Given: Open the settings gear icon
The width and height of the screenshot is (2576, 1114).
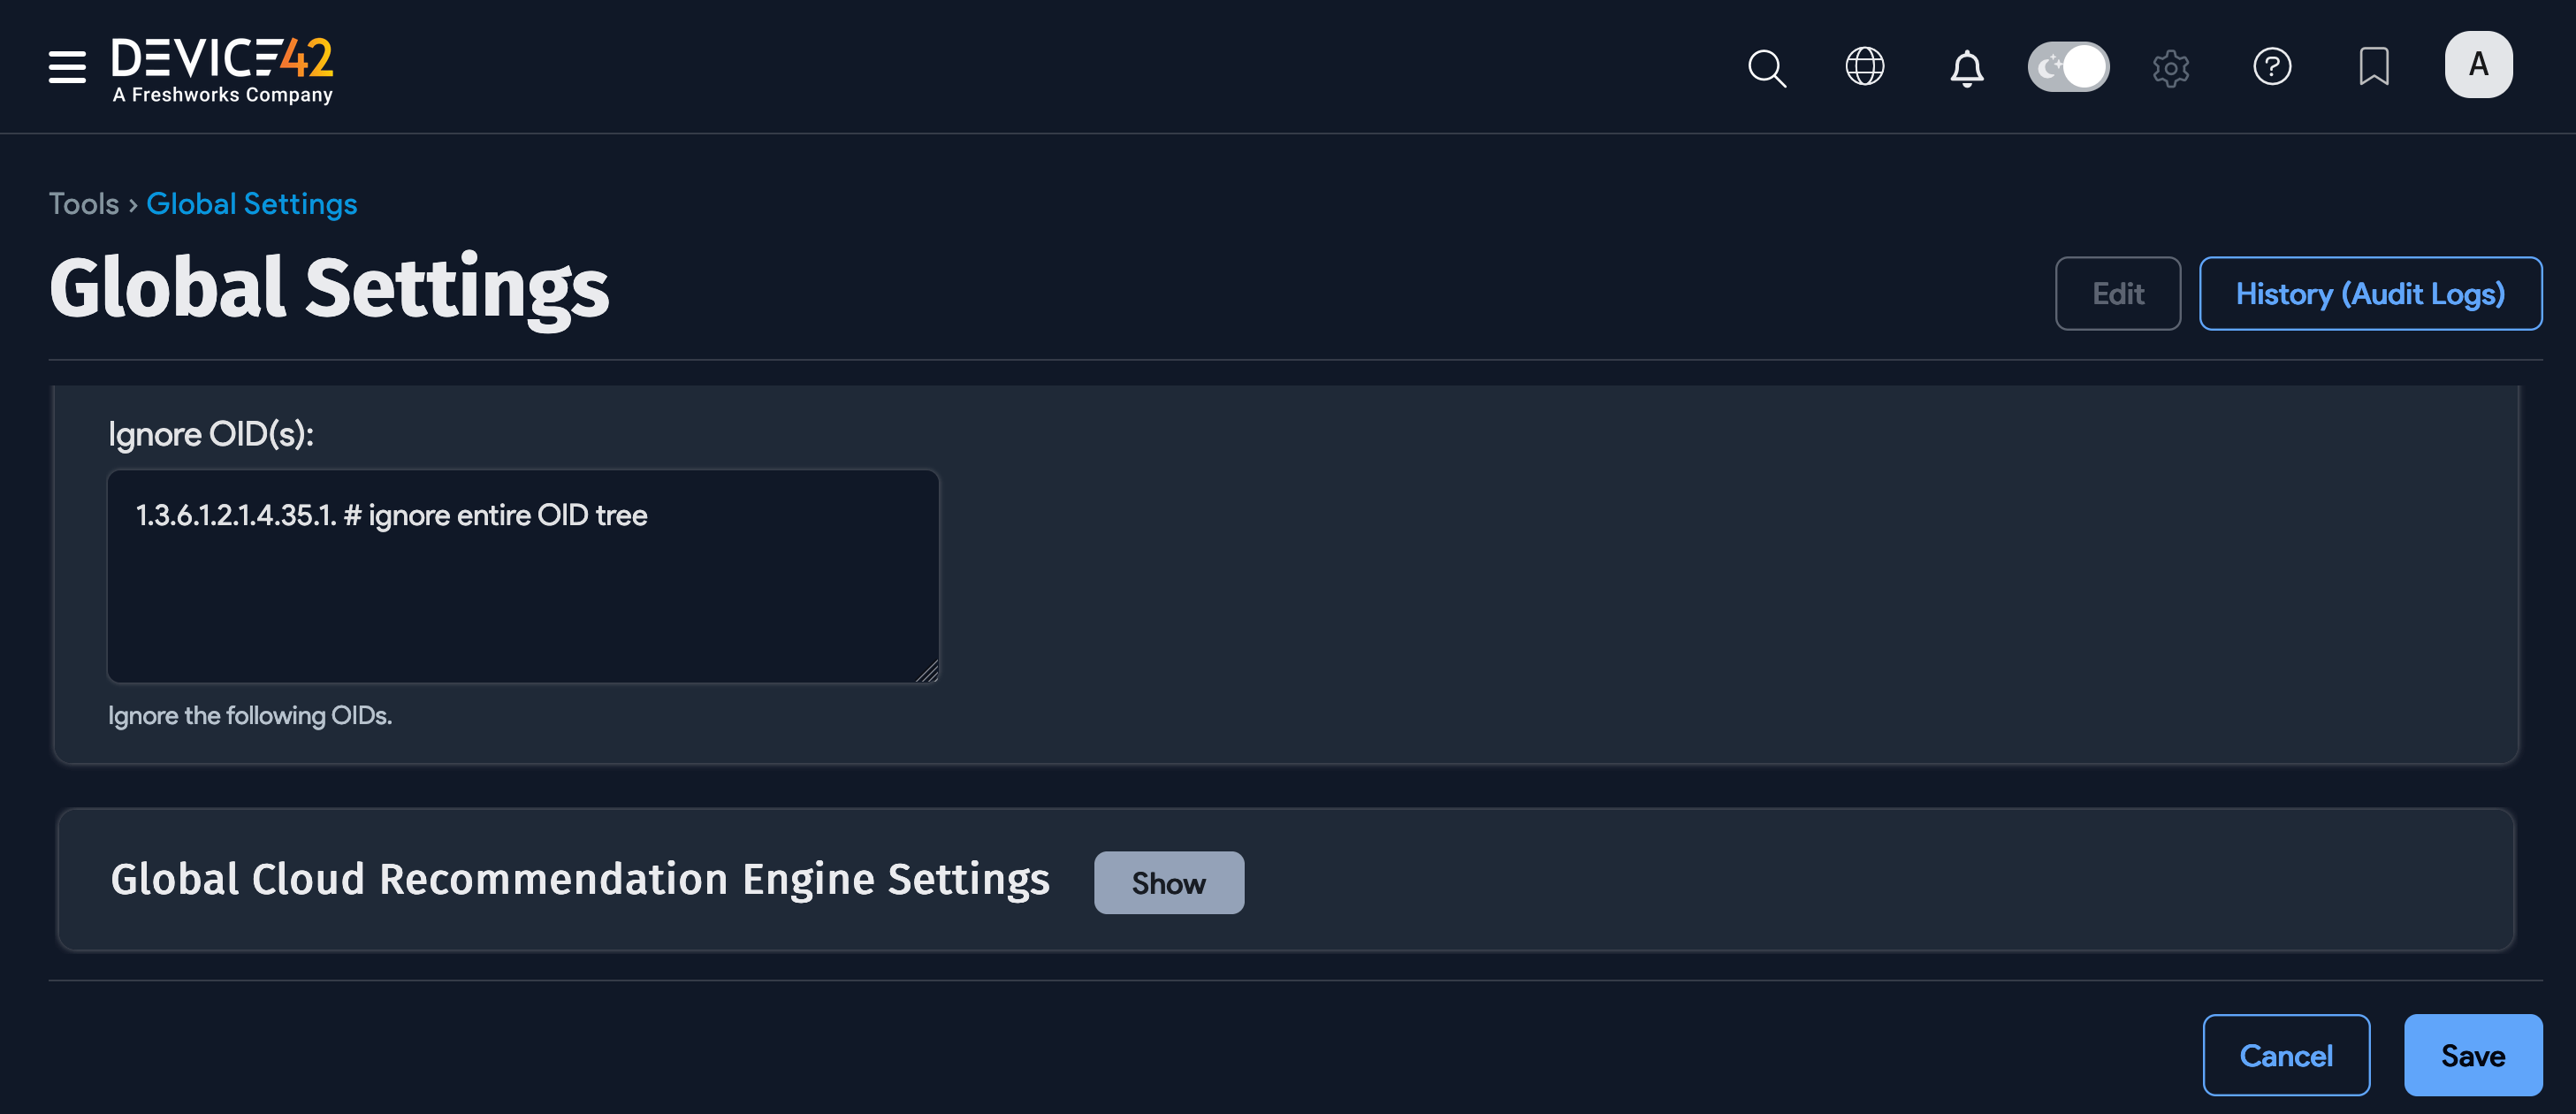Looking at the screenshot, I should click(2171, 67).
